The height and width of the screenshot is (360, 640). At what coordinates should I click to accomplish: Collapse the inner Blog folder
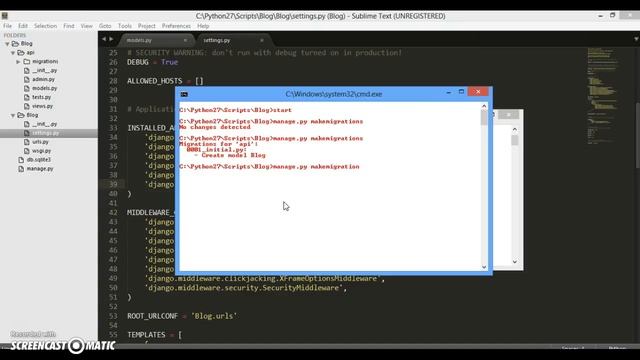click(x=13, y=116)
